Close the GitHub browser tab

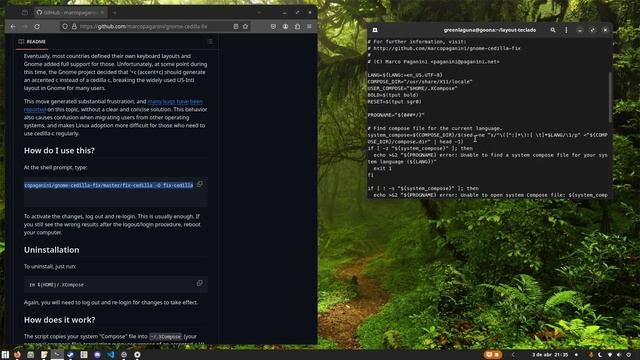click(x=102, y=13)
